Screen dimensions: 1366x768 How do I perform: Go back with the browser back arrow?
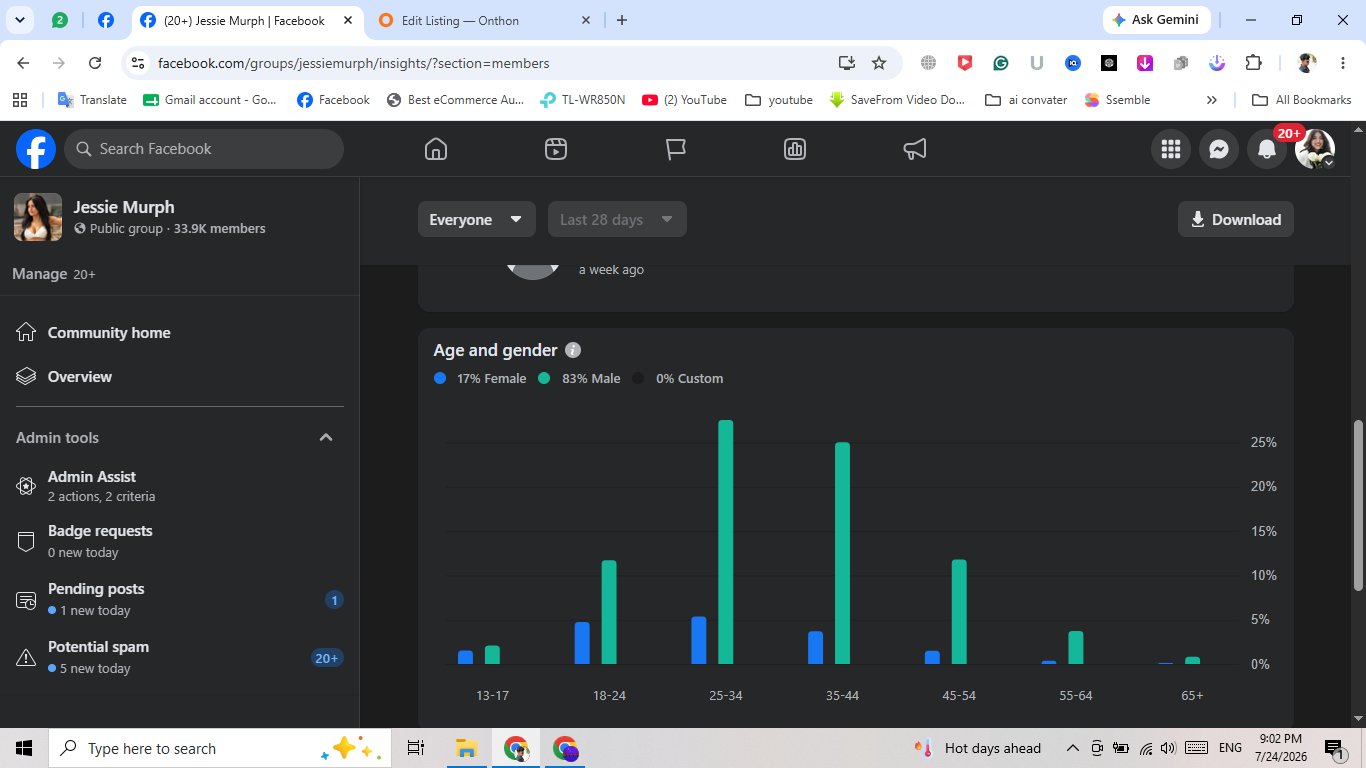coord(23,63)
